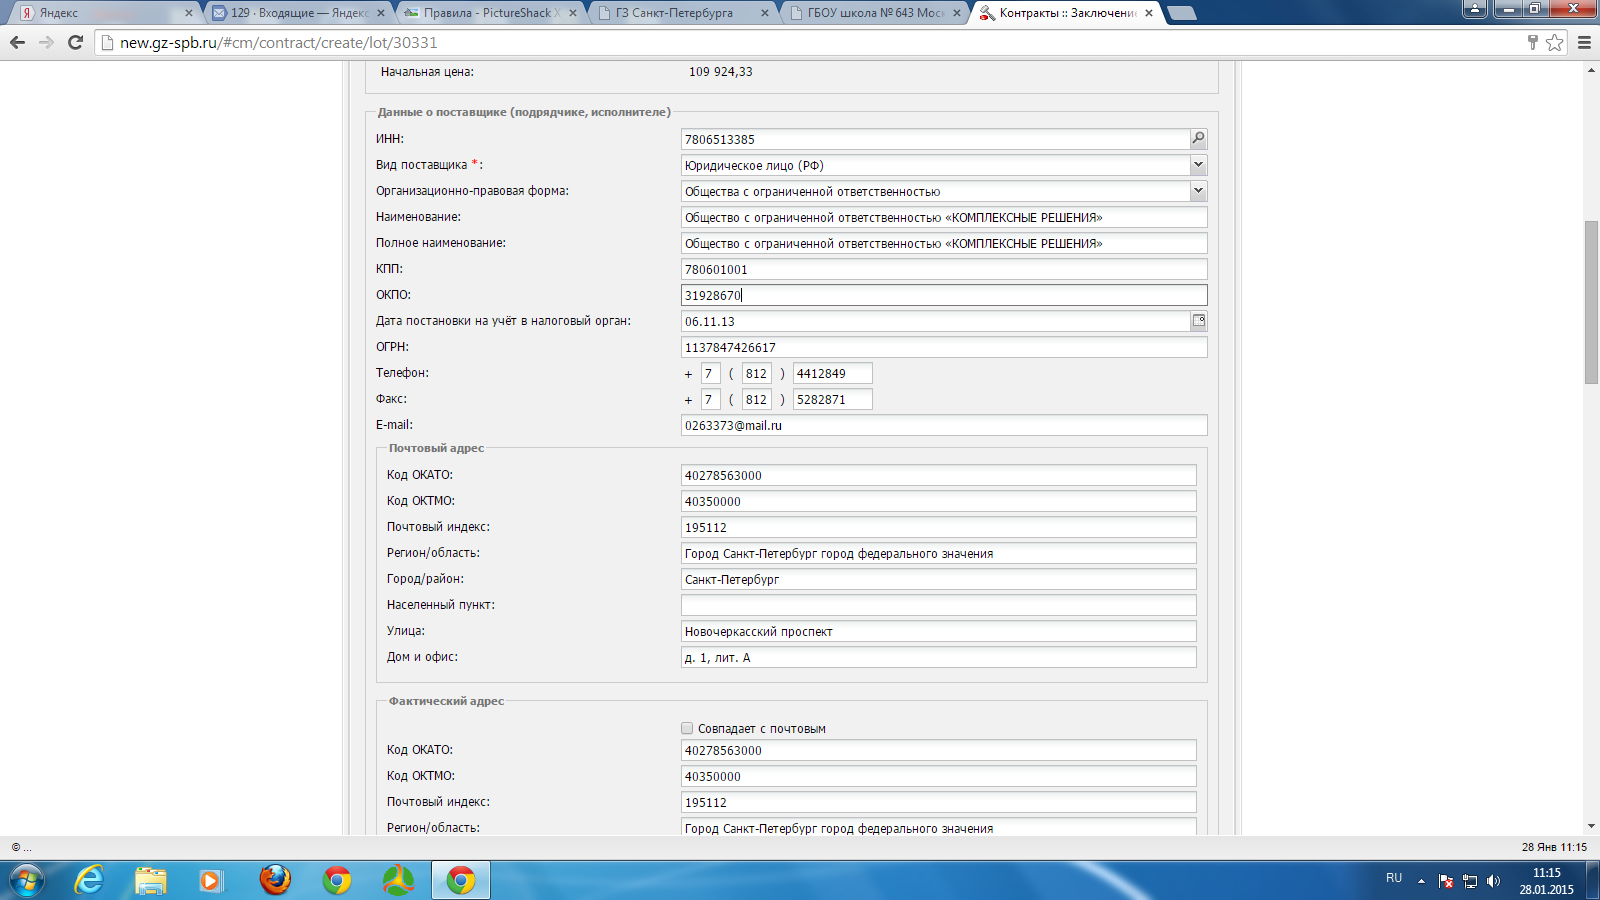Reload the page with the refresh icon
This screenshot has height=900, width=1600.
[75, 42]
